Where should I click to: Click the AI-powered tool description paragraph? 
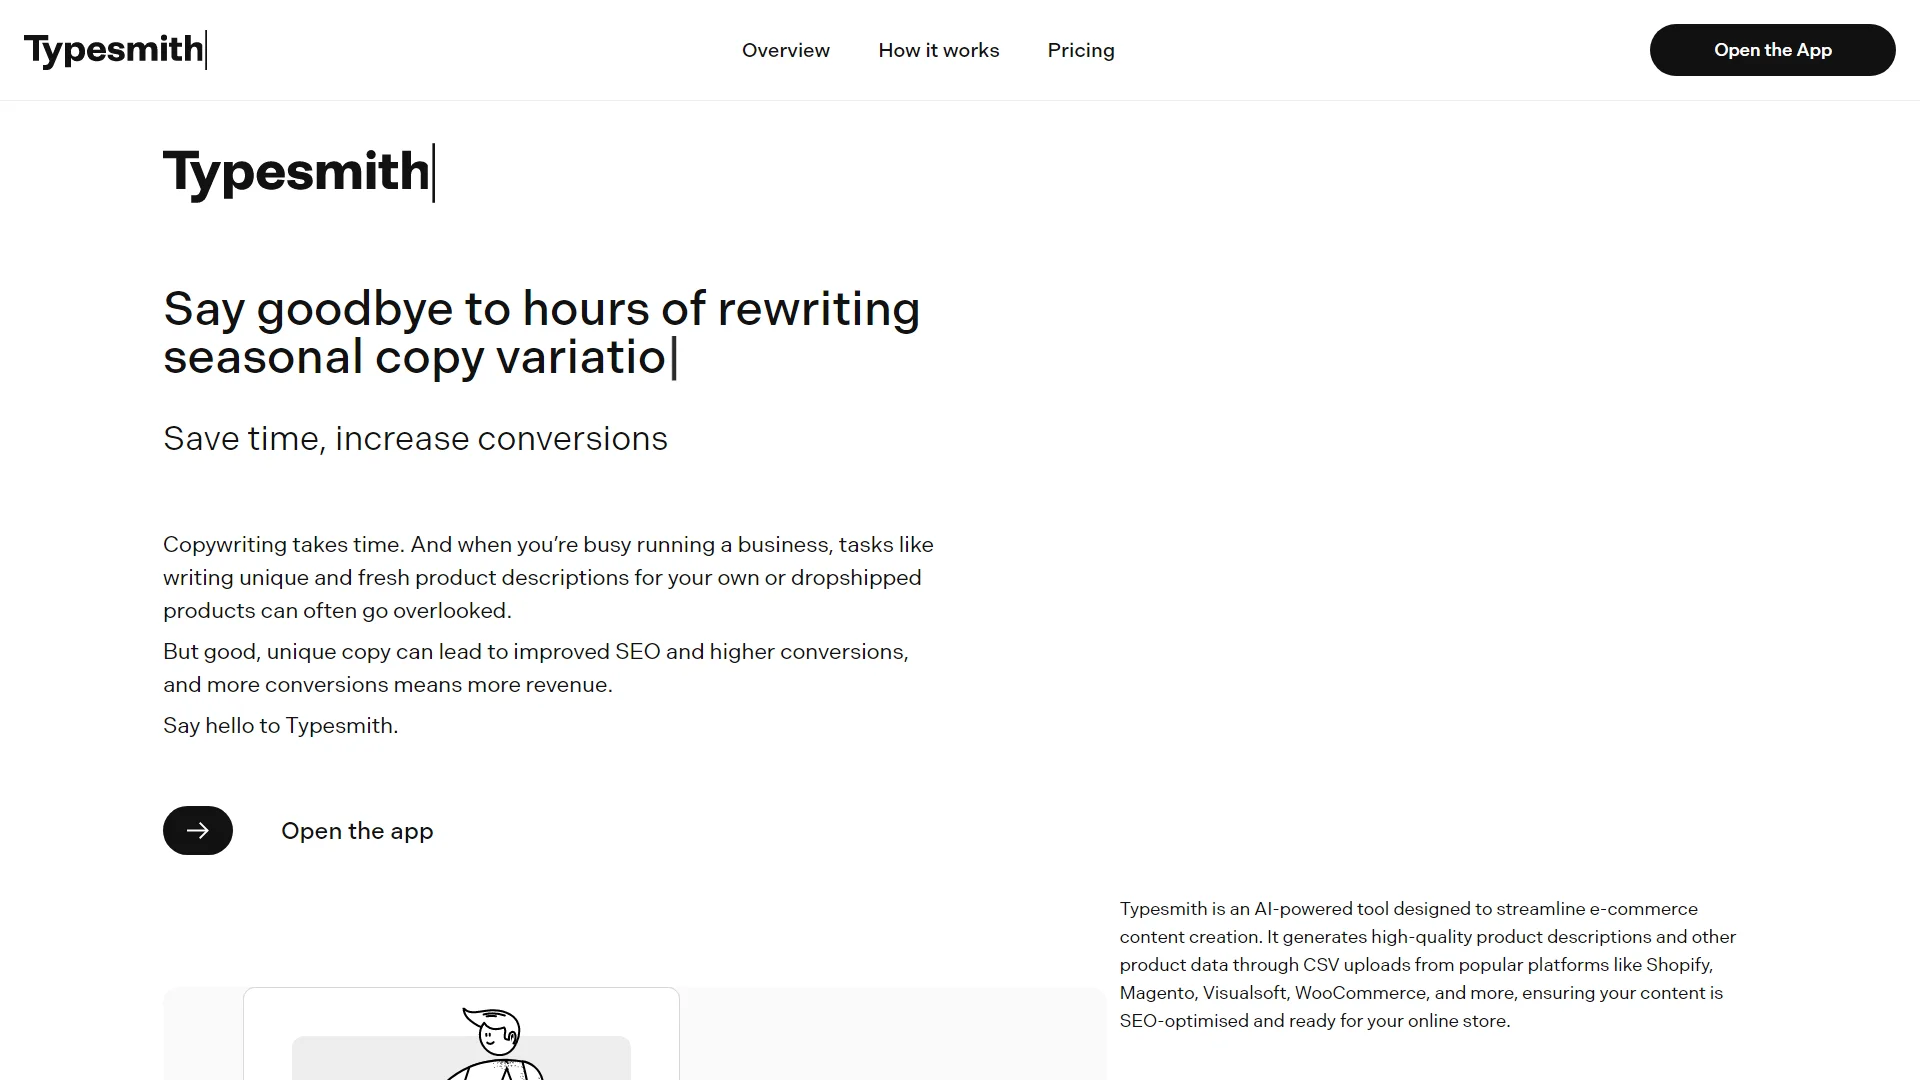click(1427, 964)
